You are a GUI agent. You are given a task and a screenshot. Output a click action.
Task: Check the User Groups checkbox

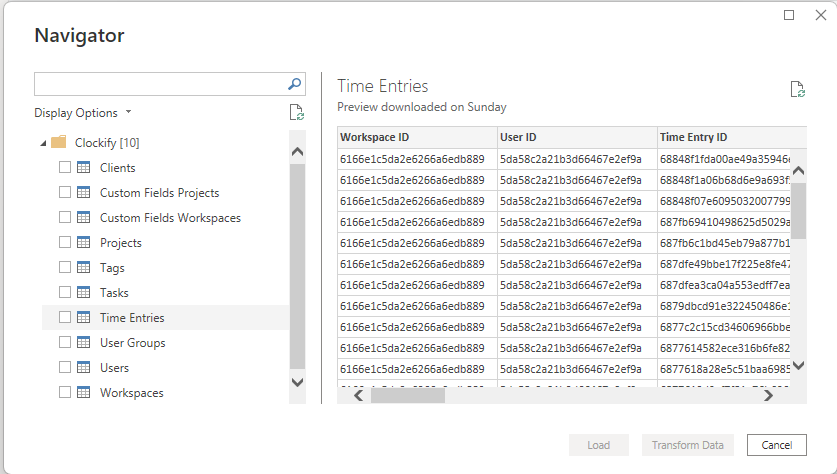(65, 342)
